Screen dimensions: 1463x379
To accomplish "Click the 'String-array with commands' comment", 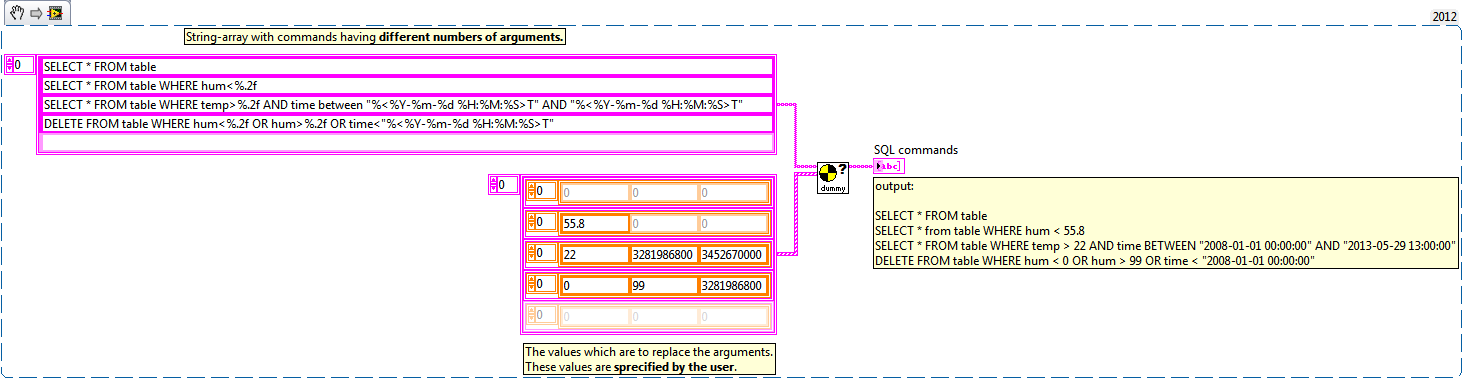I will click(375, 37).
